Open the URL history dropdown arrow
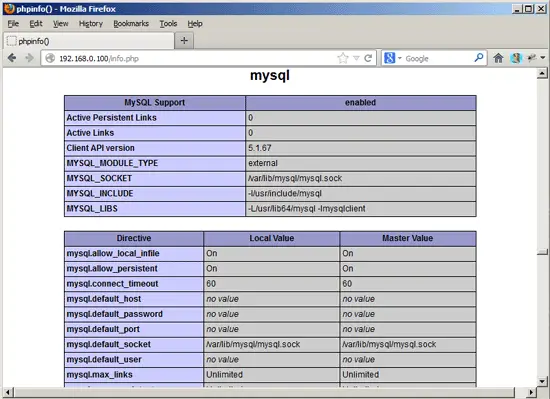 356,58
